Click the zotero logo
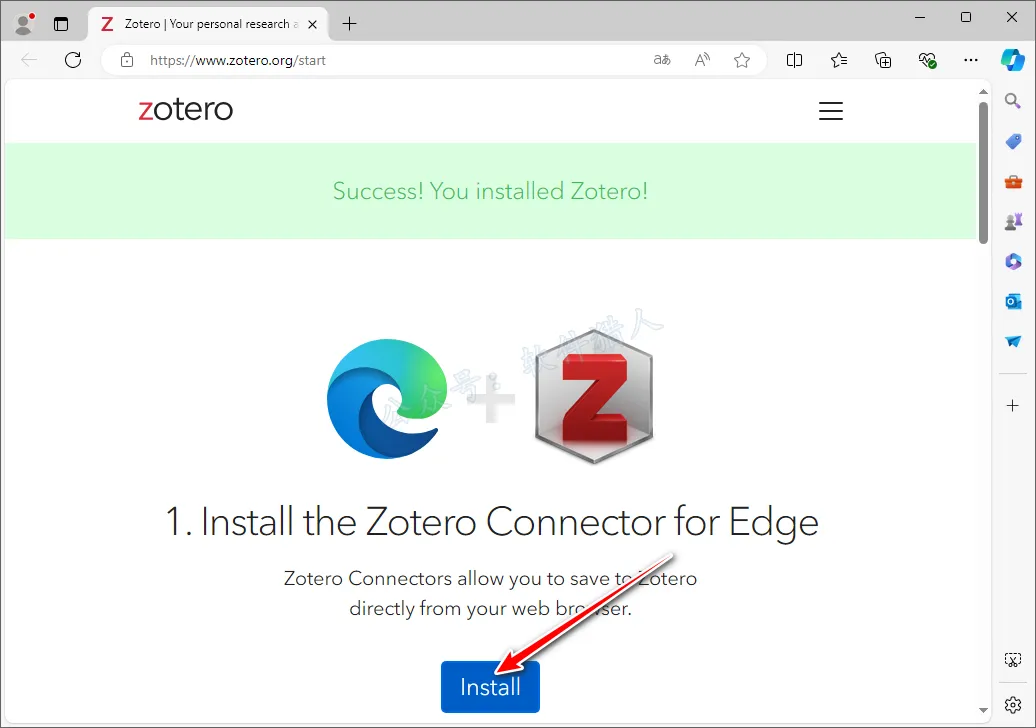1036x728 pixels. (x=186, y=110)
